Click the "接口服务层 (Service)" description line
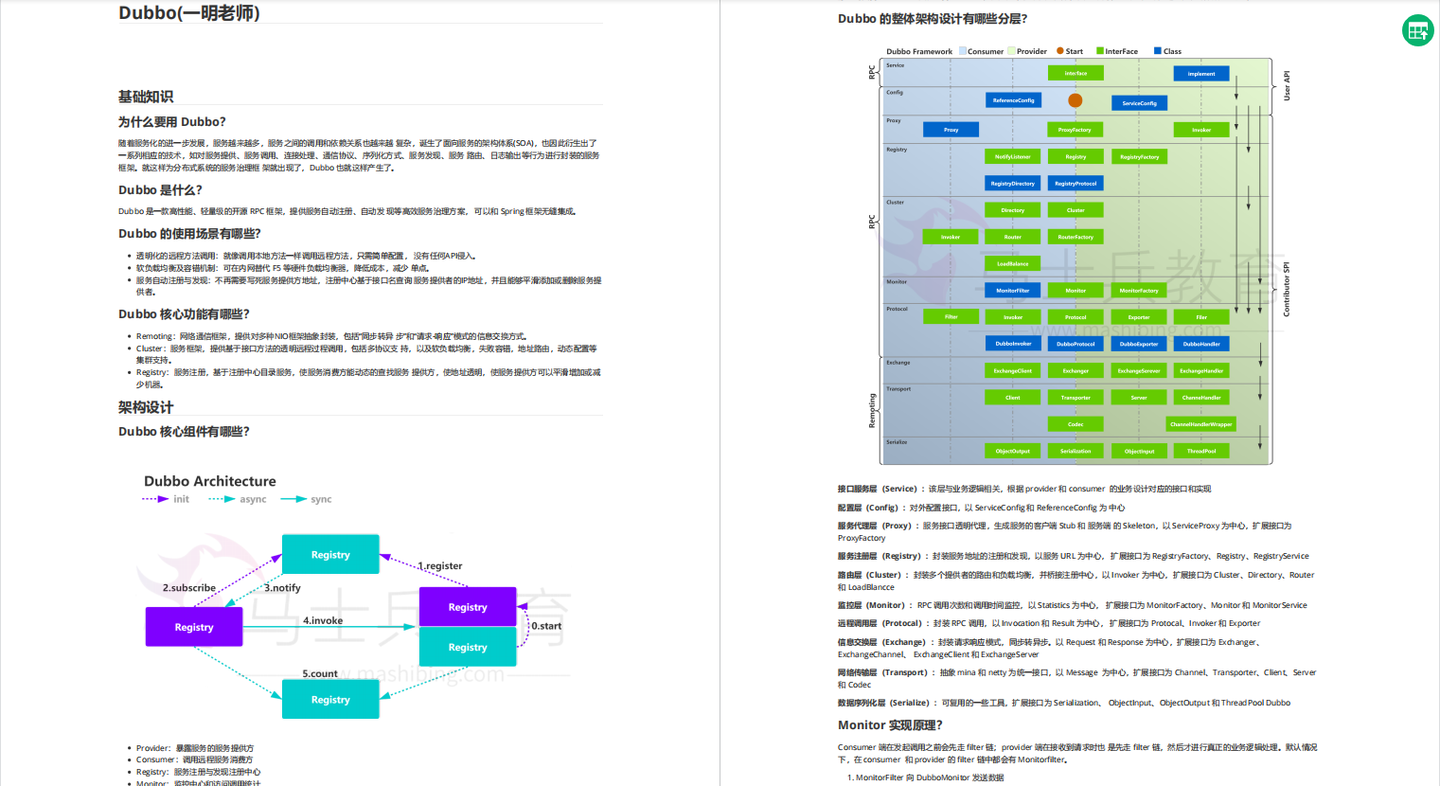Image resolution: width=1440 pixels, height=786 pixels. click(1024, 489)
